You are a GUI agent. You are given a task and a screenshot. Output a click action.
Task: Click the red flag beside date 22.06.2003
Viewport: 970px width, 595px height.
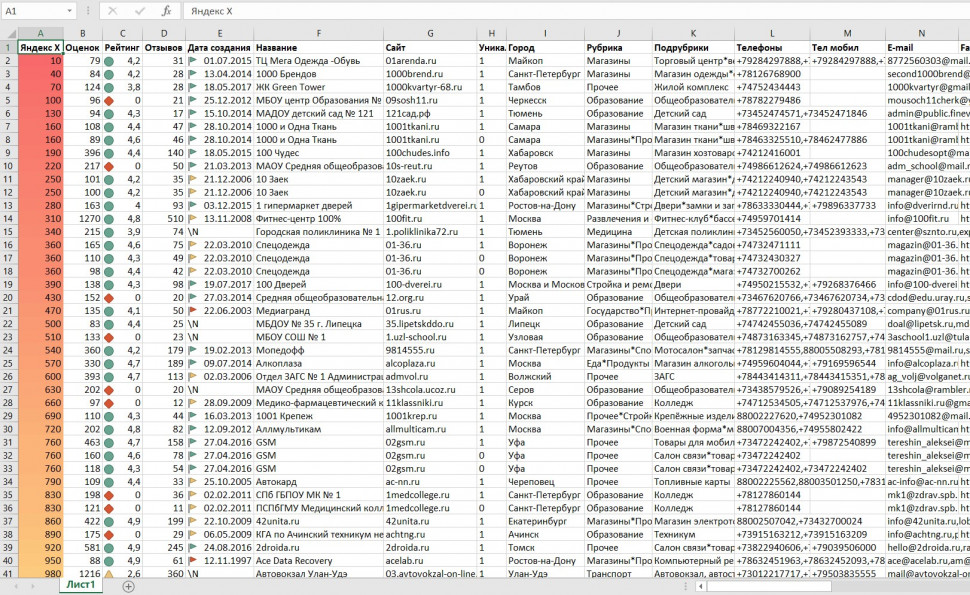192,311
